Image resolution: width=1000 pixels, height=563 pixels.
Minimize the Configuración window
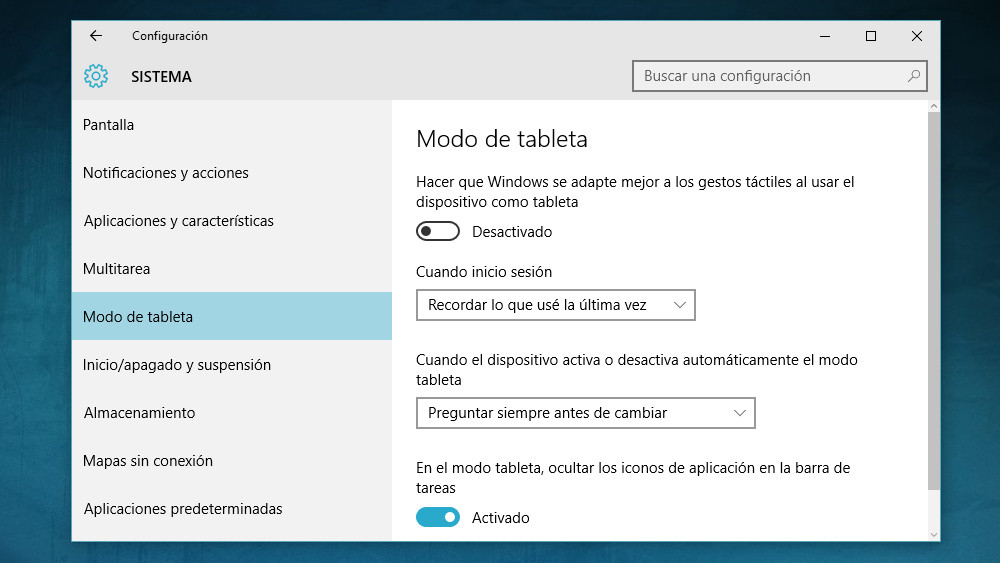click(x=825, y=36)
